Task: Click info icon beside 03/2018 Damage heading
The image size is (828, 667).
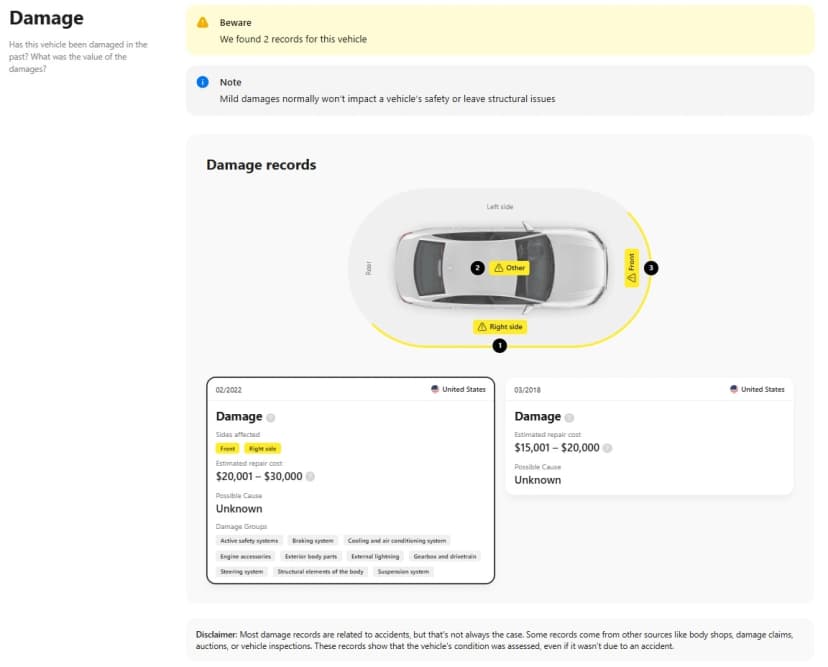Action: [570, 417]
